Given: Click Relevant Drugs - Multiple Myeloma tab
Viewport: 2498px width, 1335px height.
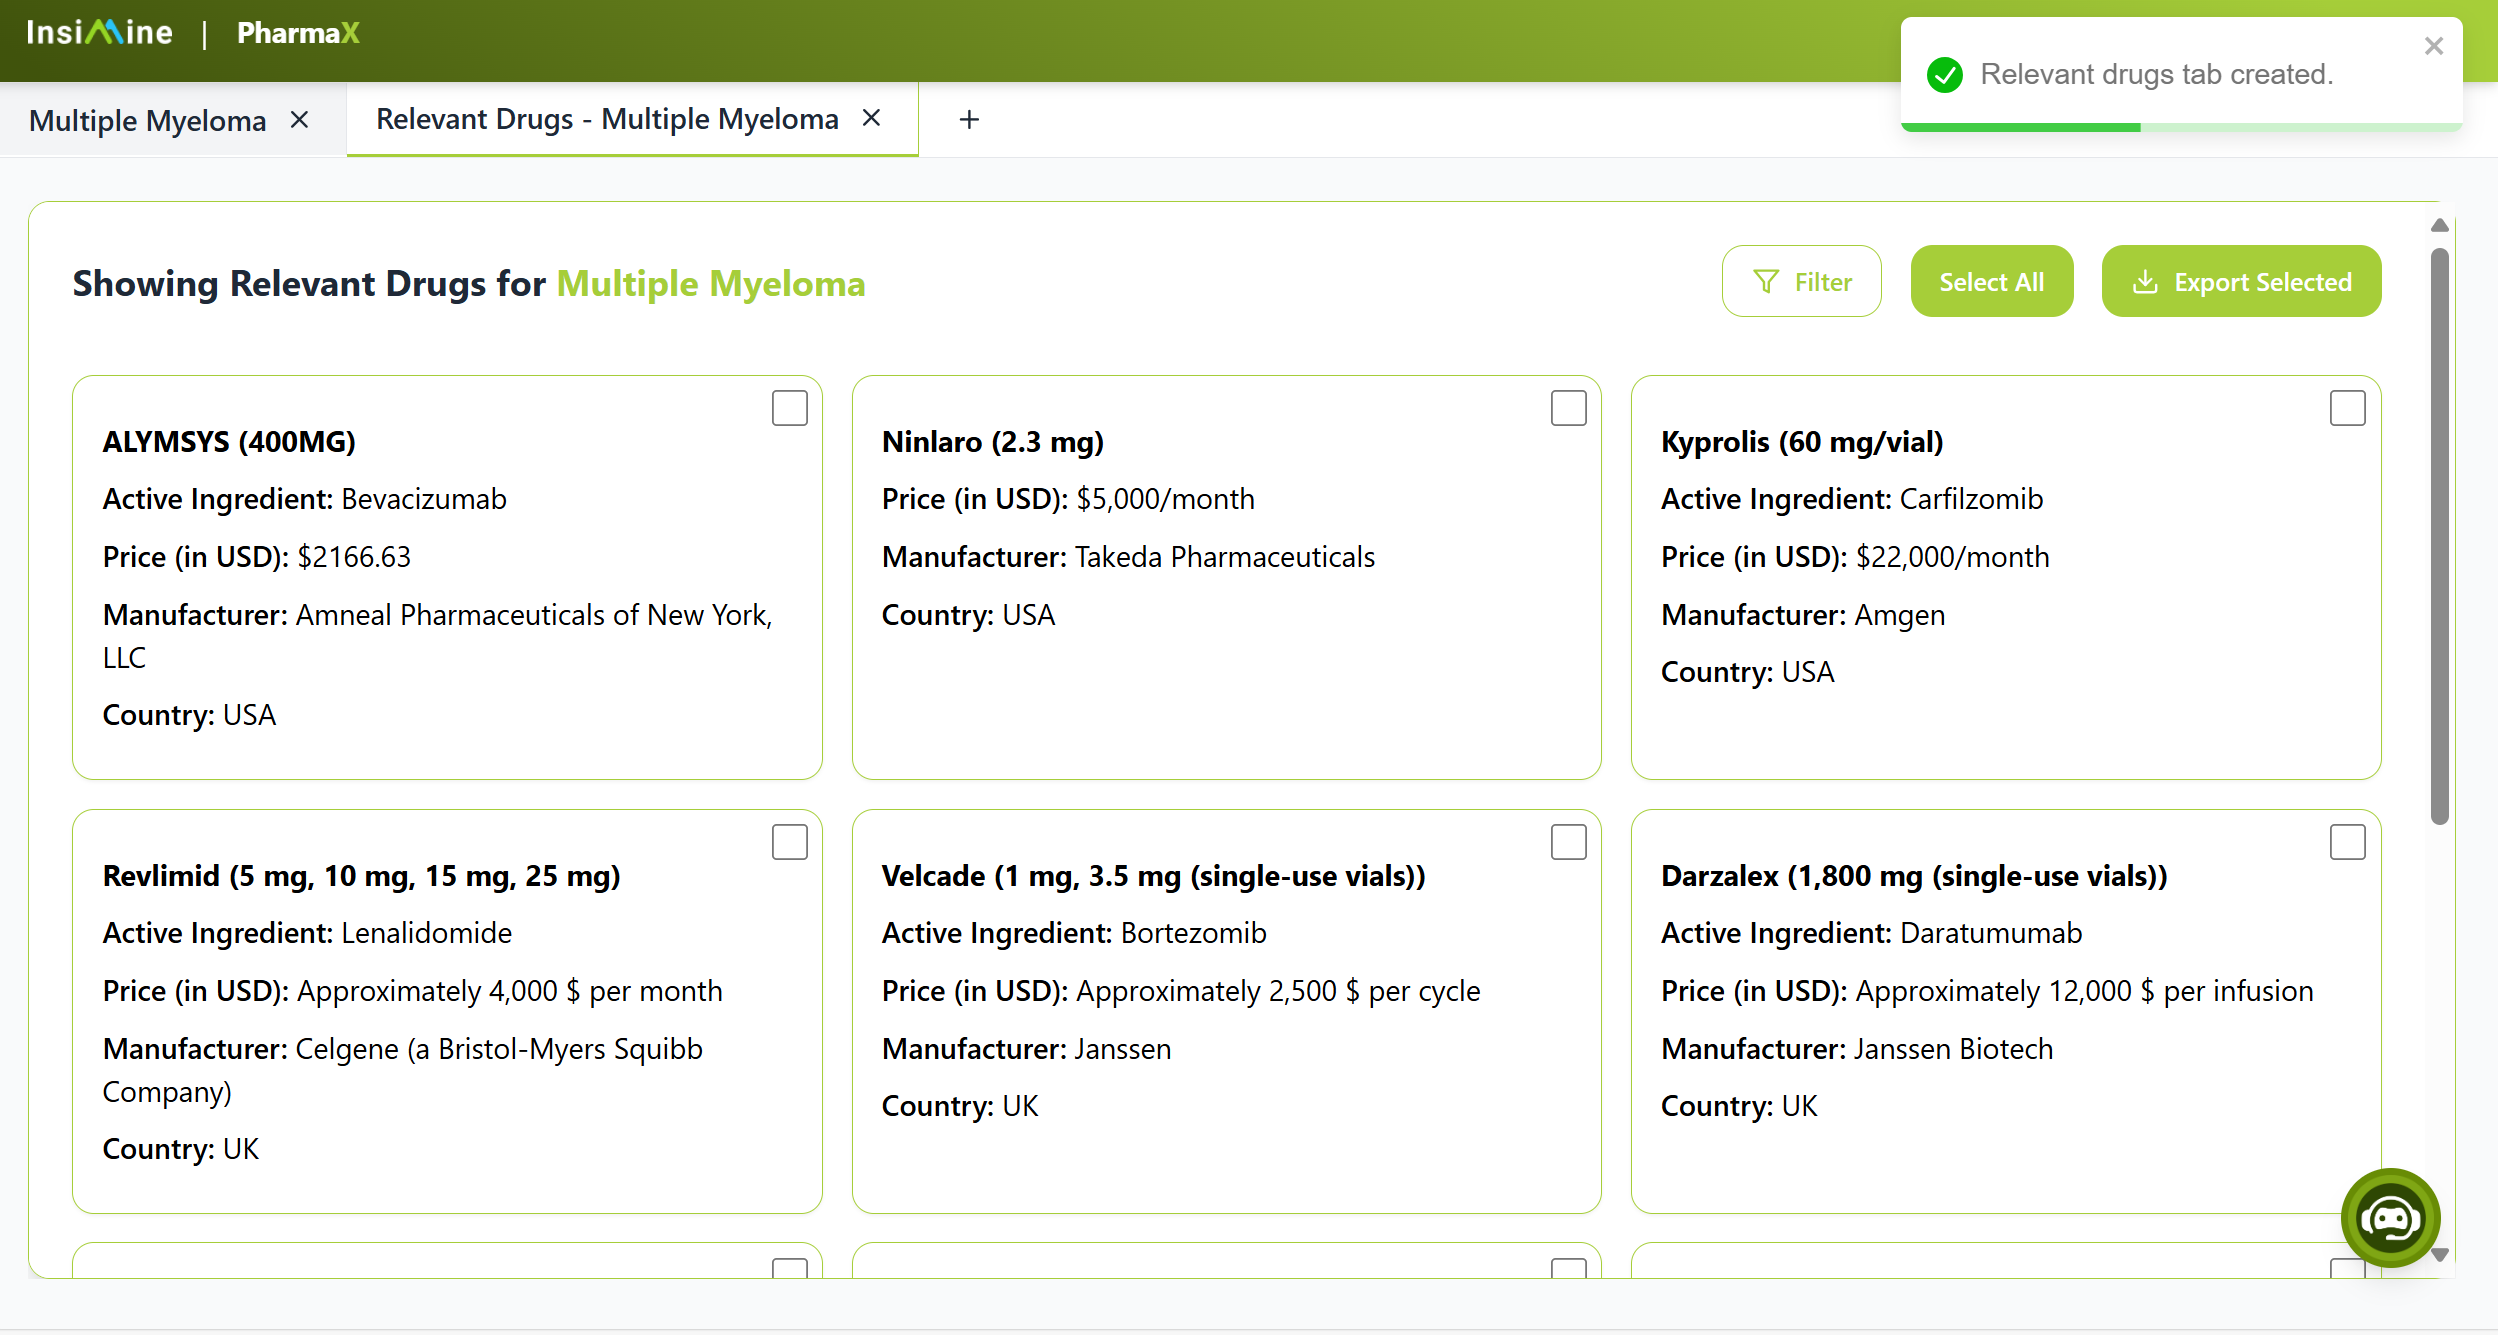Looking at the screenshot, I should [x=607, y=119].
